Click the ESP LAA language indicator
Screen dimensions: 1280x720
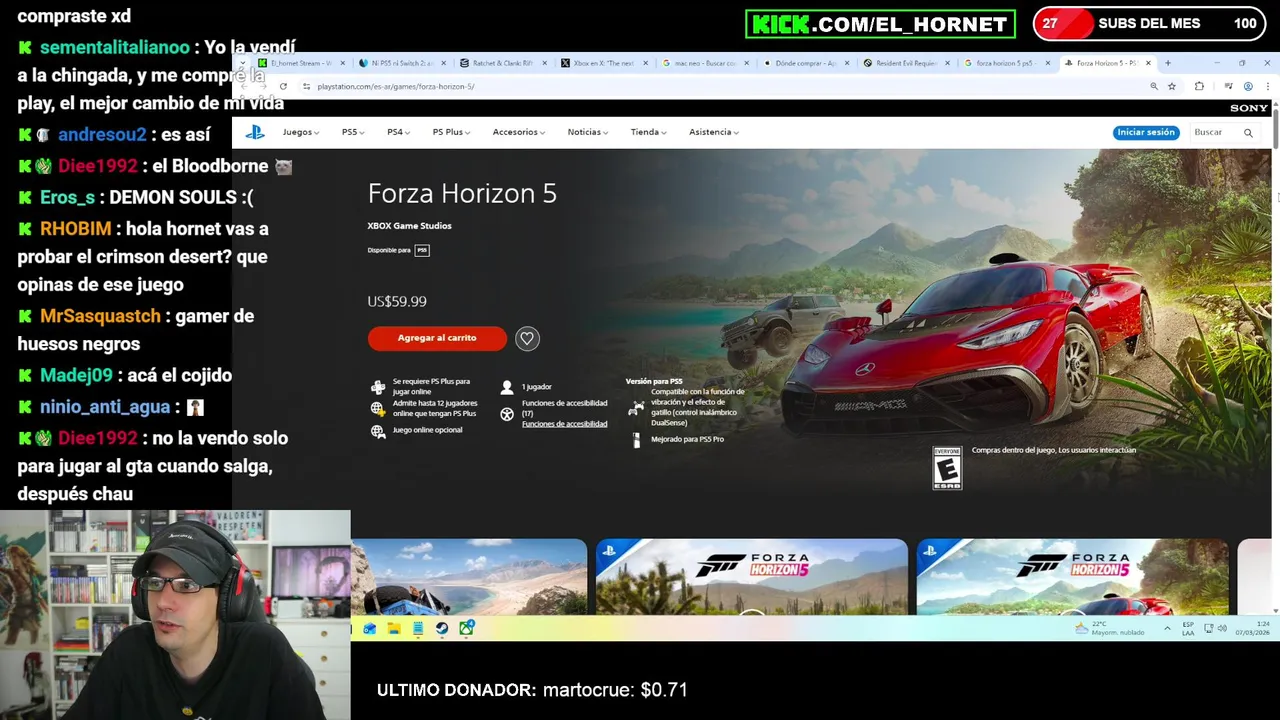(x=1188, y=628)
